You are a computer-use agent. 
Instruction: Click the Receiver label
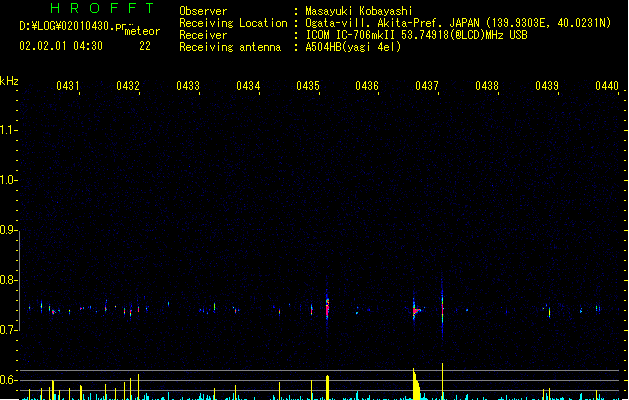(203, 35)
